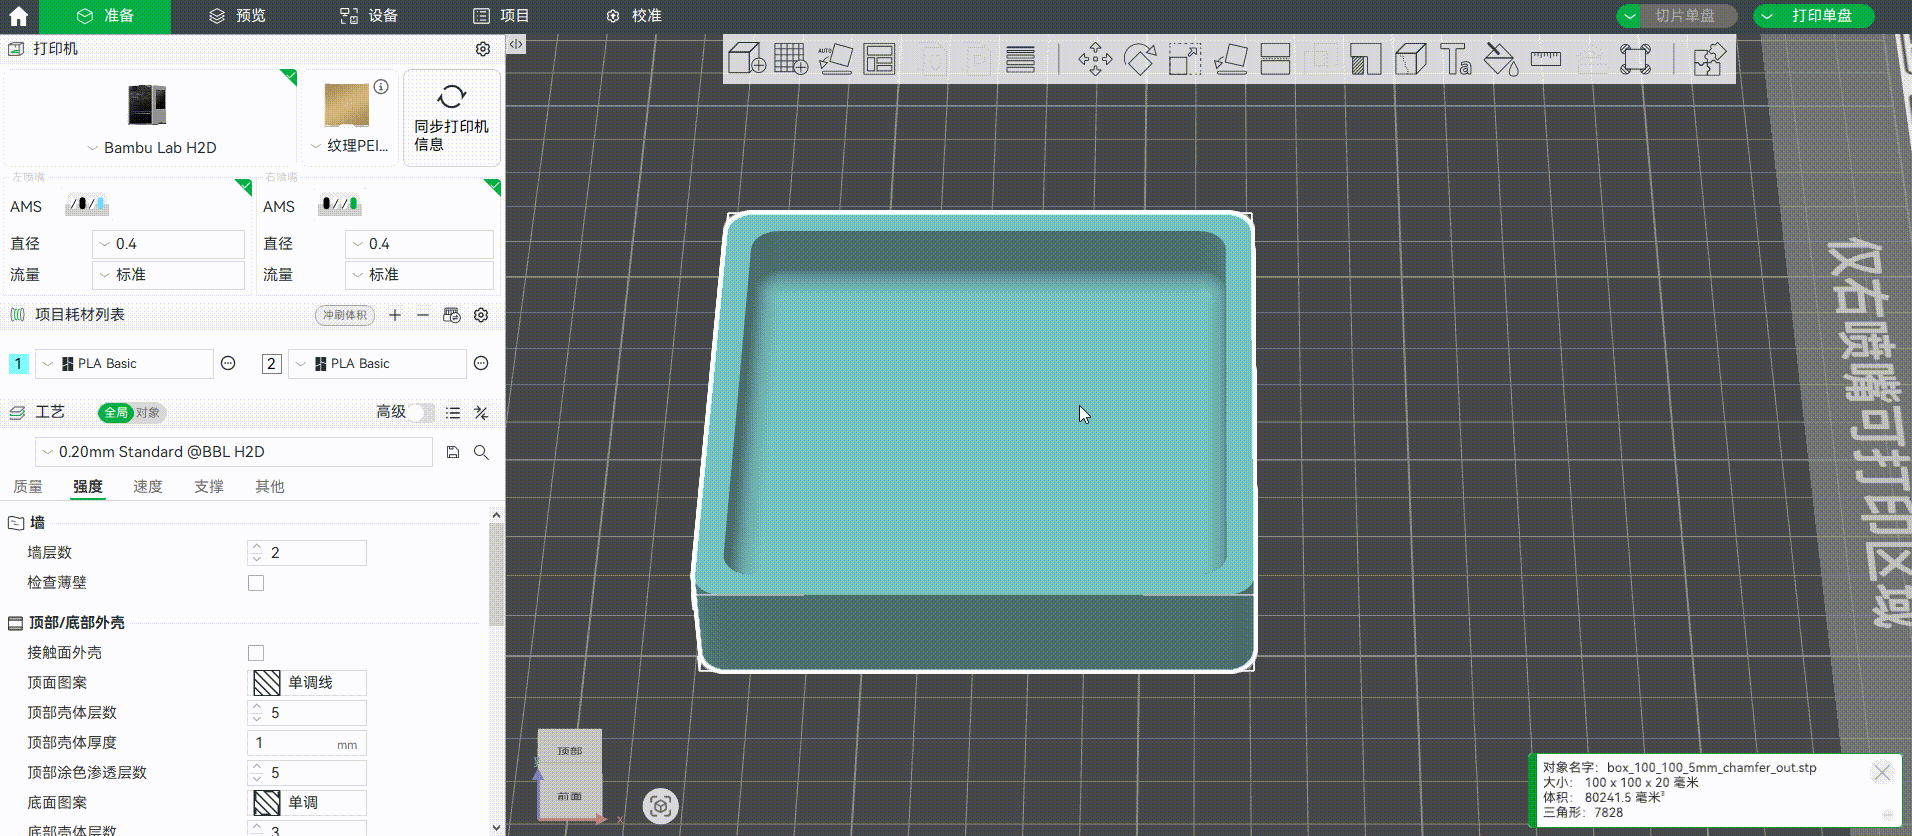
Task: Open printer settings gear icon
Action: point(483,49)
